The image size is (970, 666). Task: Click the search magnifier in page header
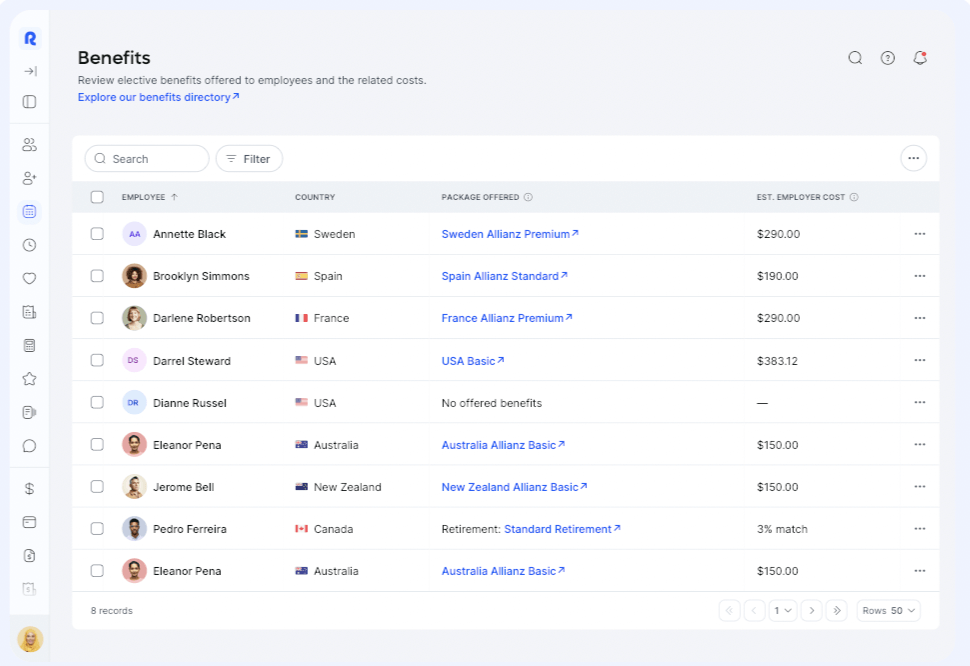pos(855,58)
